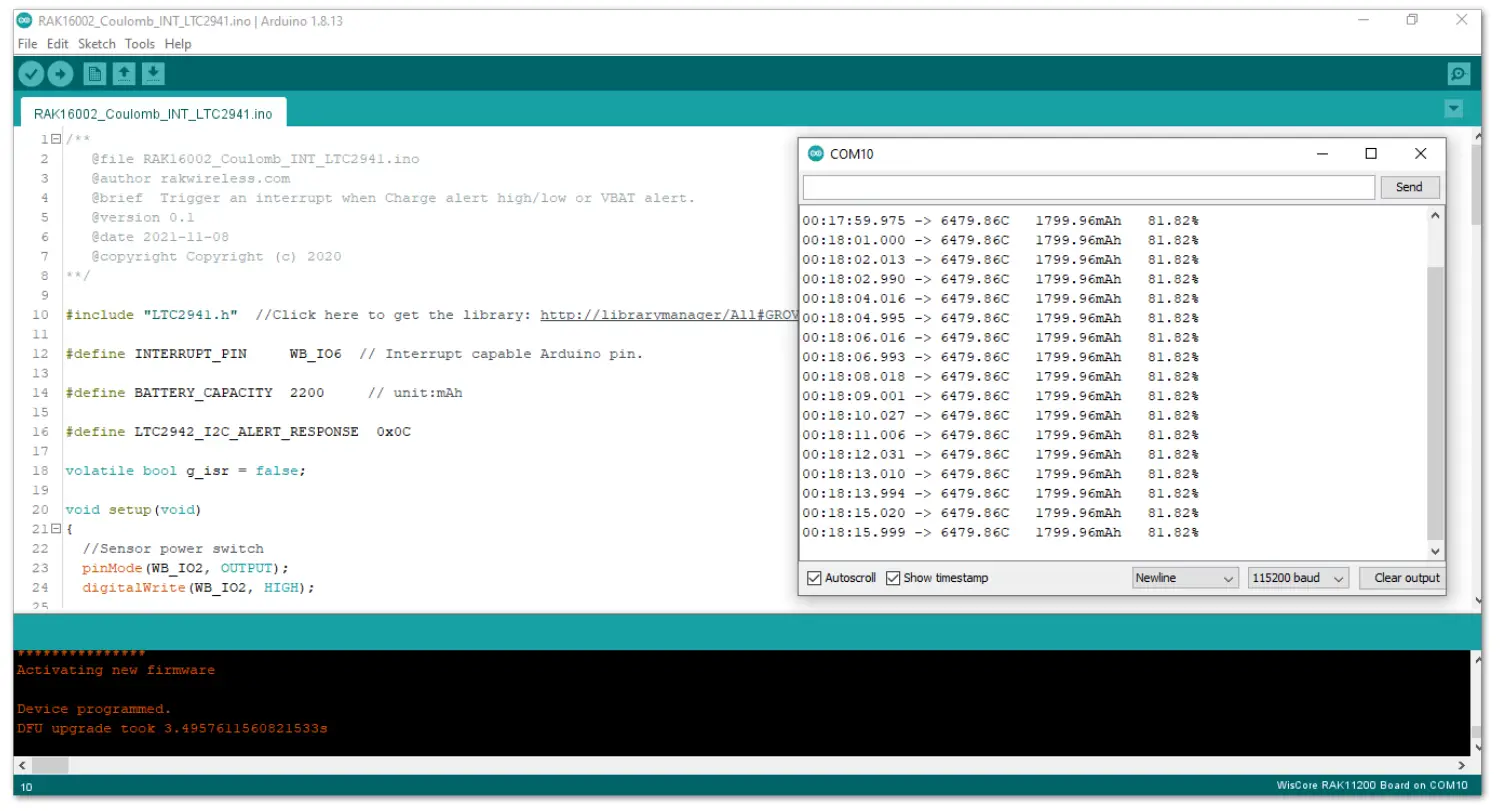This screenshot has width=1506, height=811.
Task: Click the 'pinMode(WB_IO2, OUTPUT);' line
Action: click(x=185, y=568)
